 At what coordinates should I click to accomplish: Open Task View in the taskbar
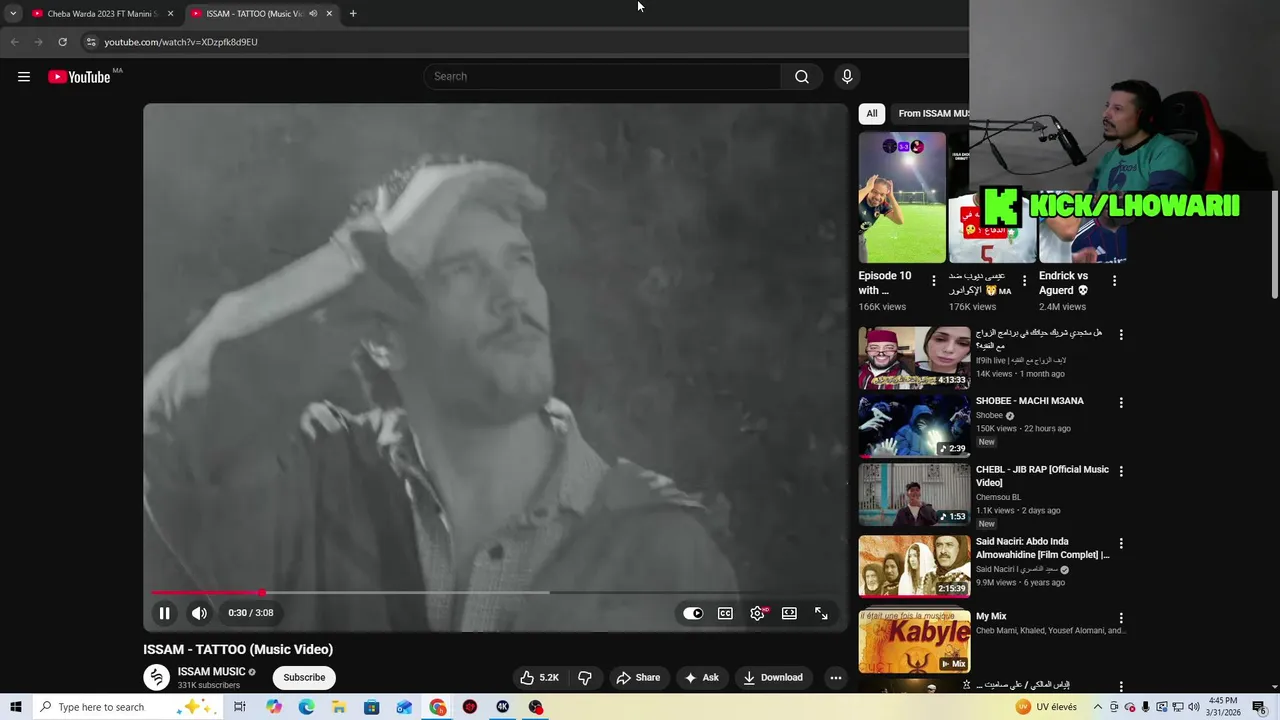tap(240, 707)
